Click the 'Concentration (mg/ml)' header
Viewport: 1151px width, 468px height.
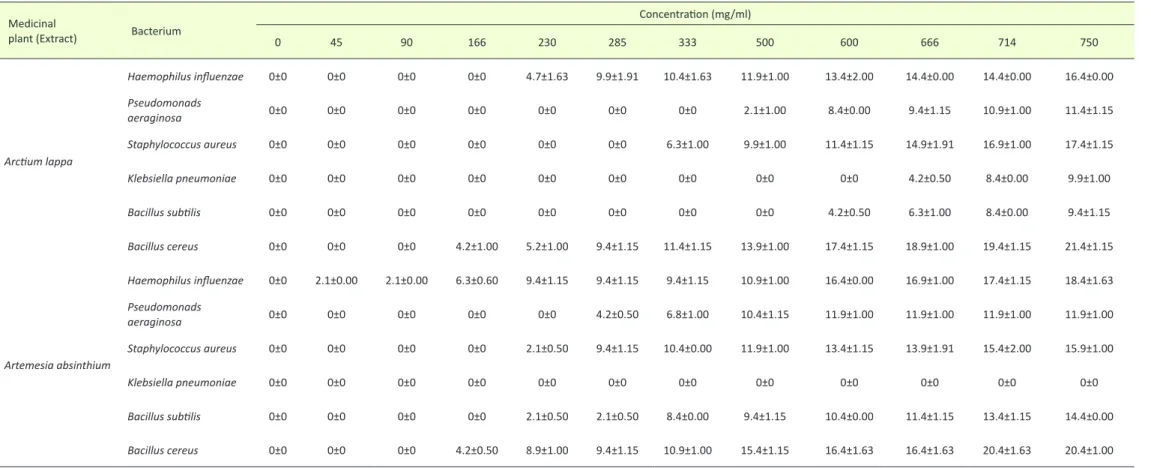(x=694, y=14)
